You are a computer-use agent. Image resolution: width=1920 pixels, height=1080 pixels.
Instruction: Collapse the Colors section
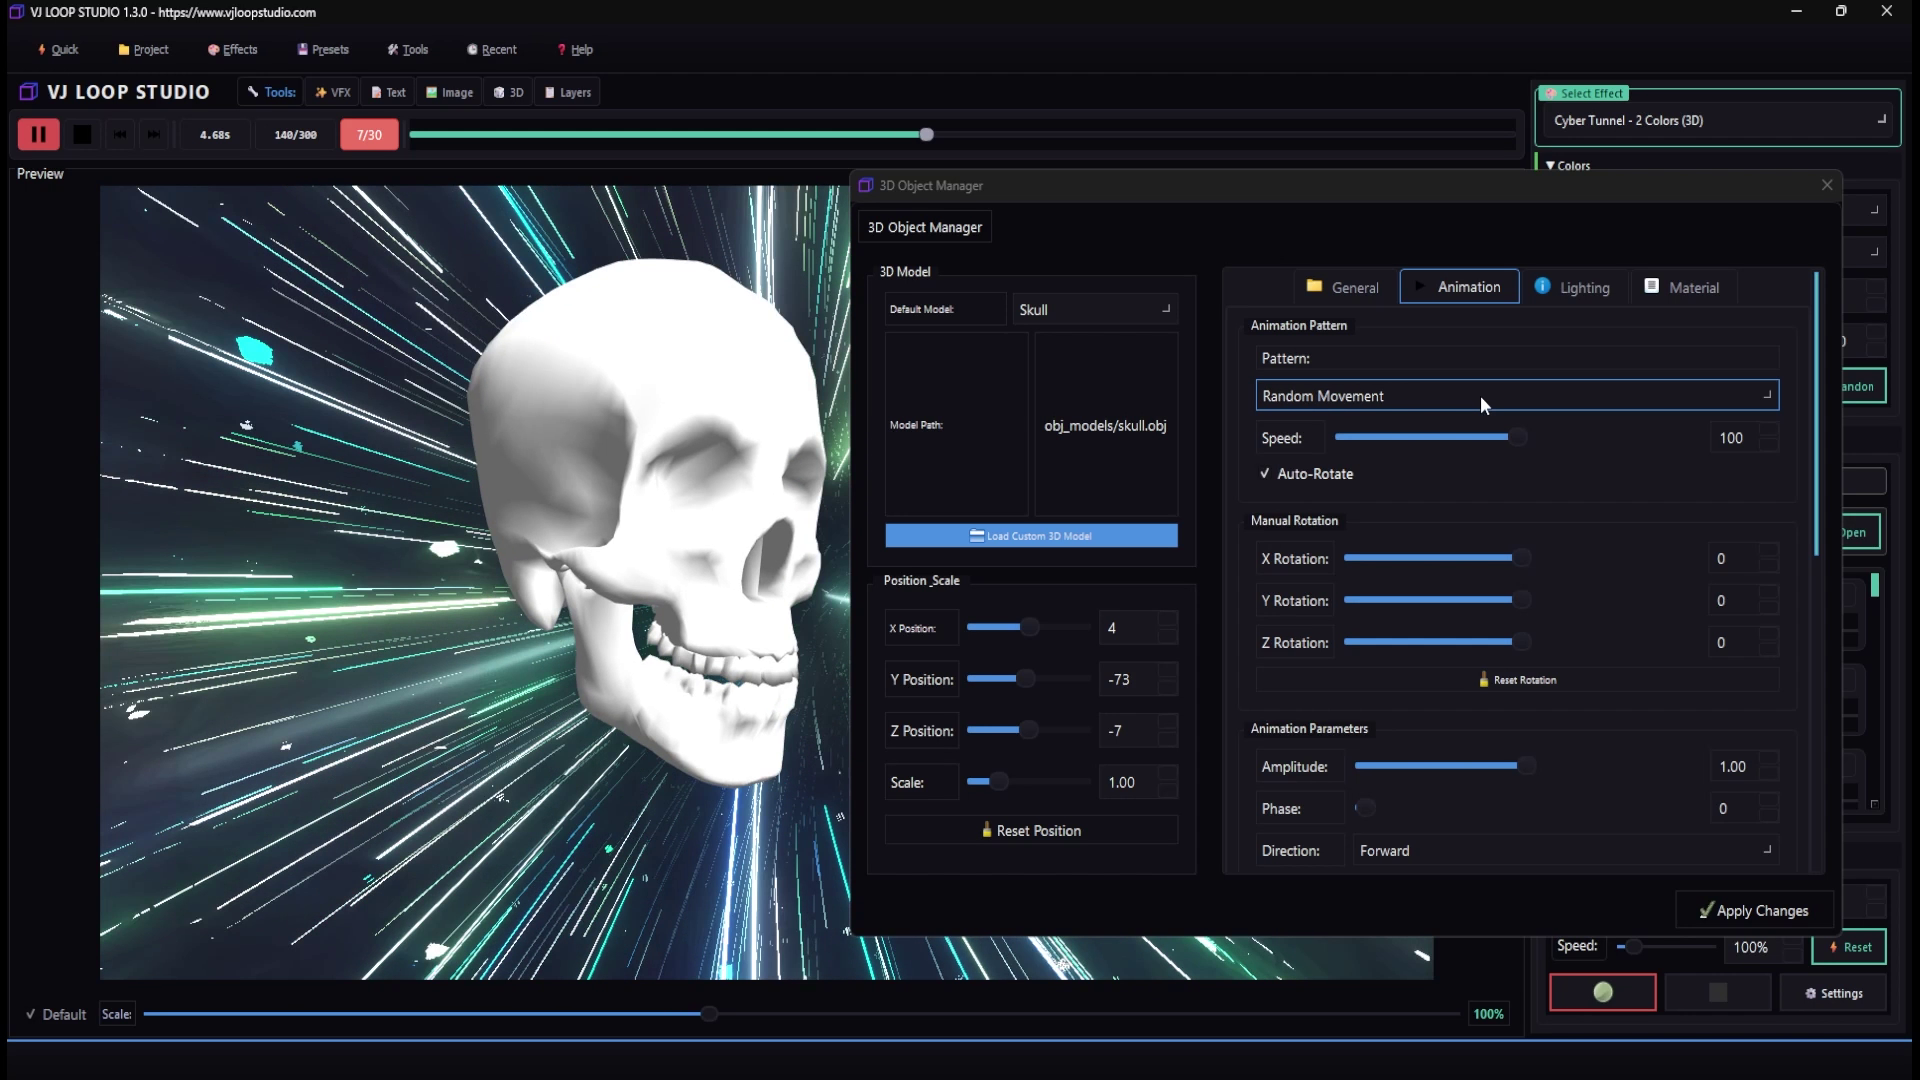[1567, 166]
